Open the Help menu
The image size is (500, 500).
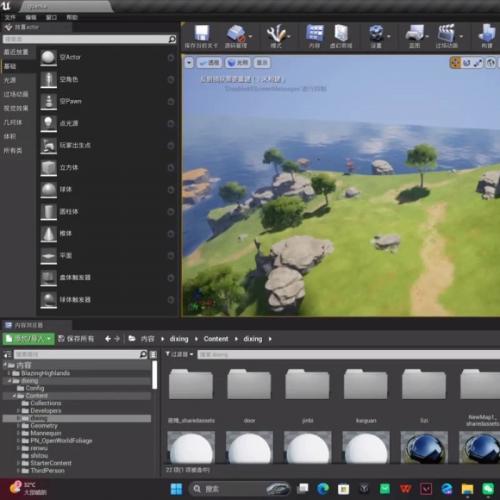click(x=72, y=17)
